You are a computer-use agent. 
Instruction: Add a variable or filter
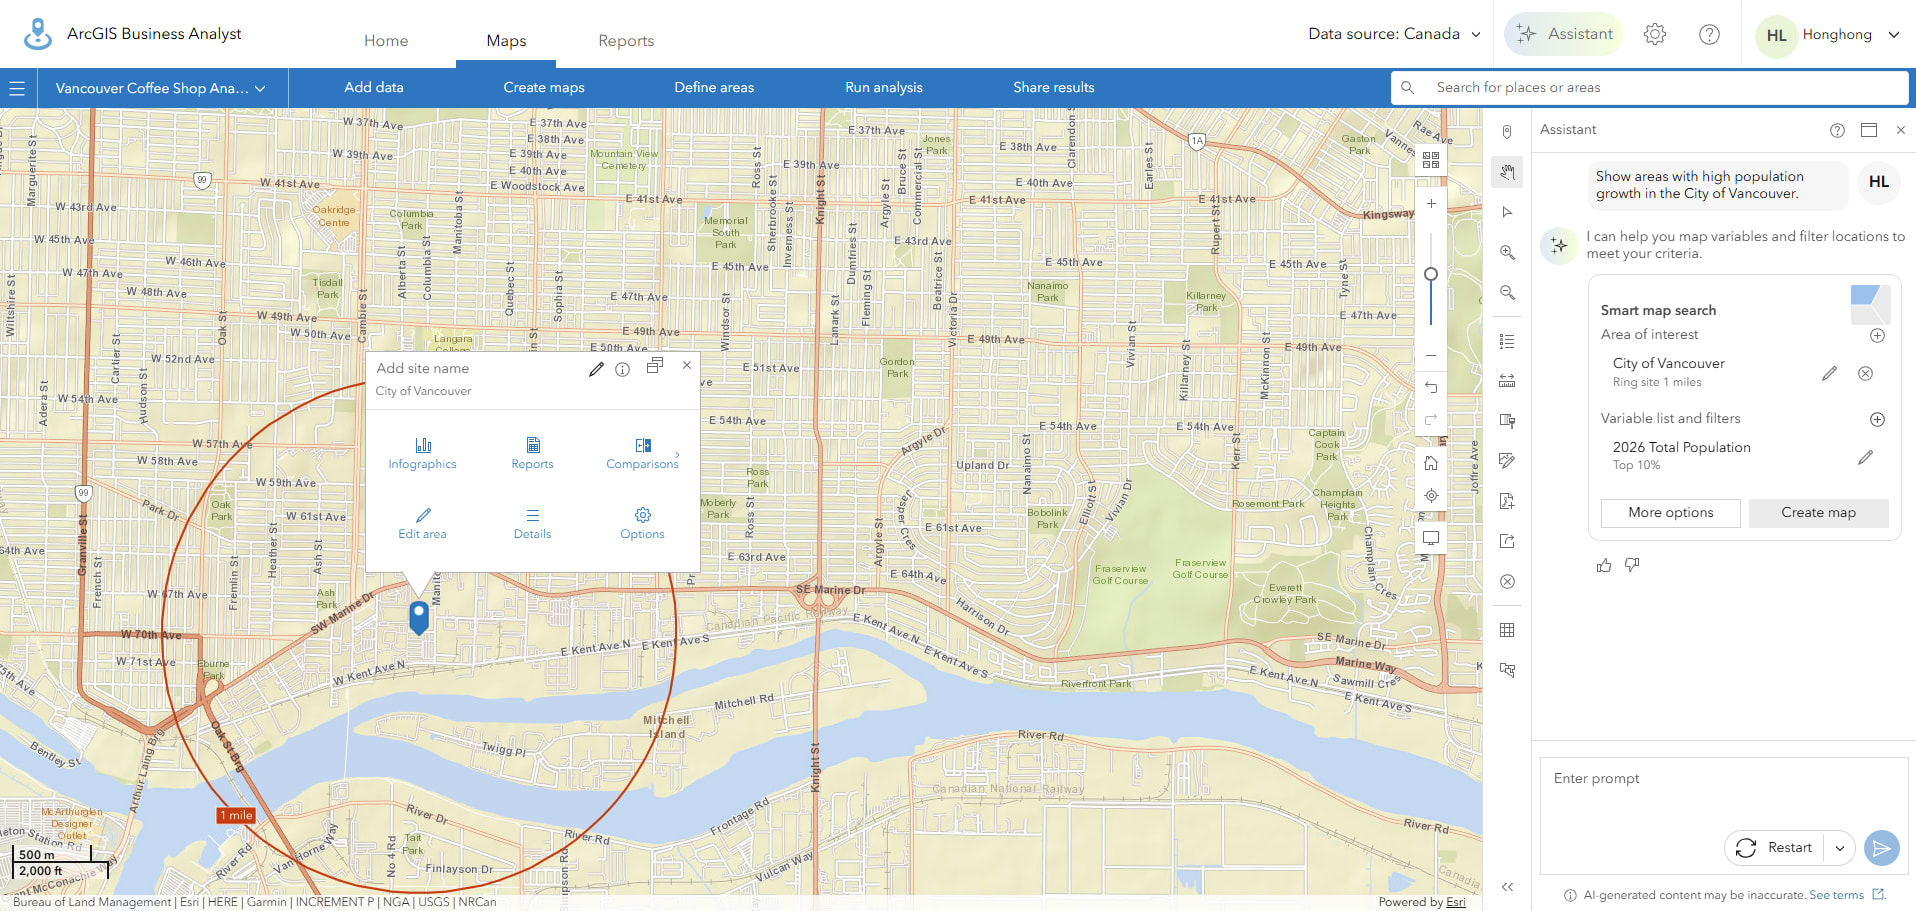[1877, 419]
